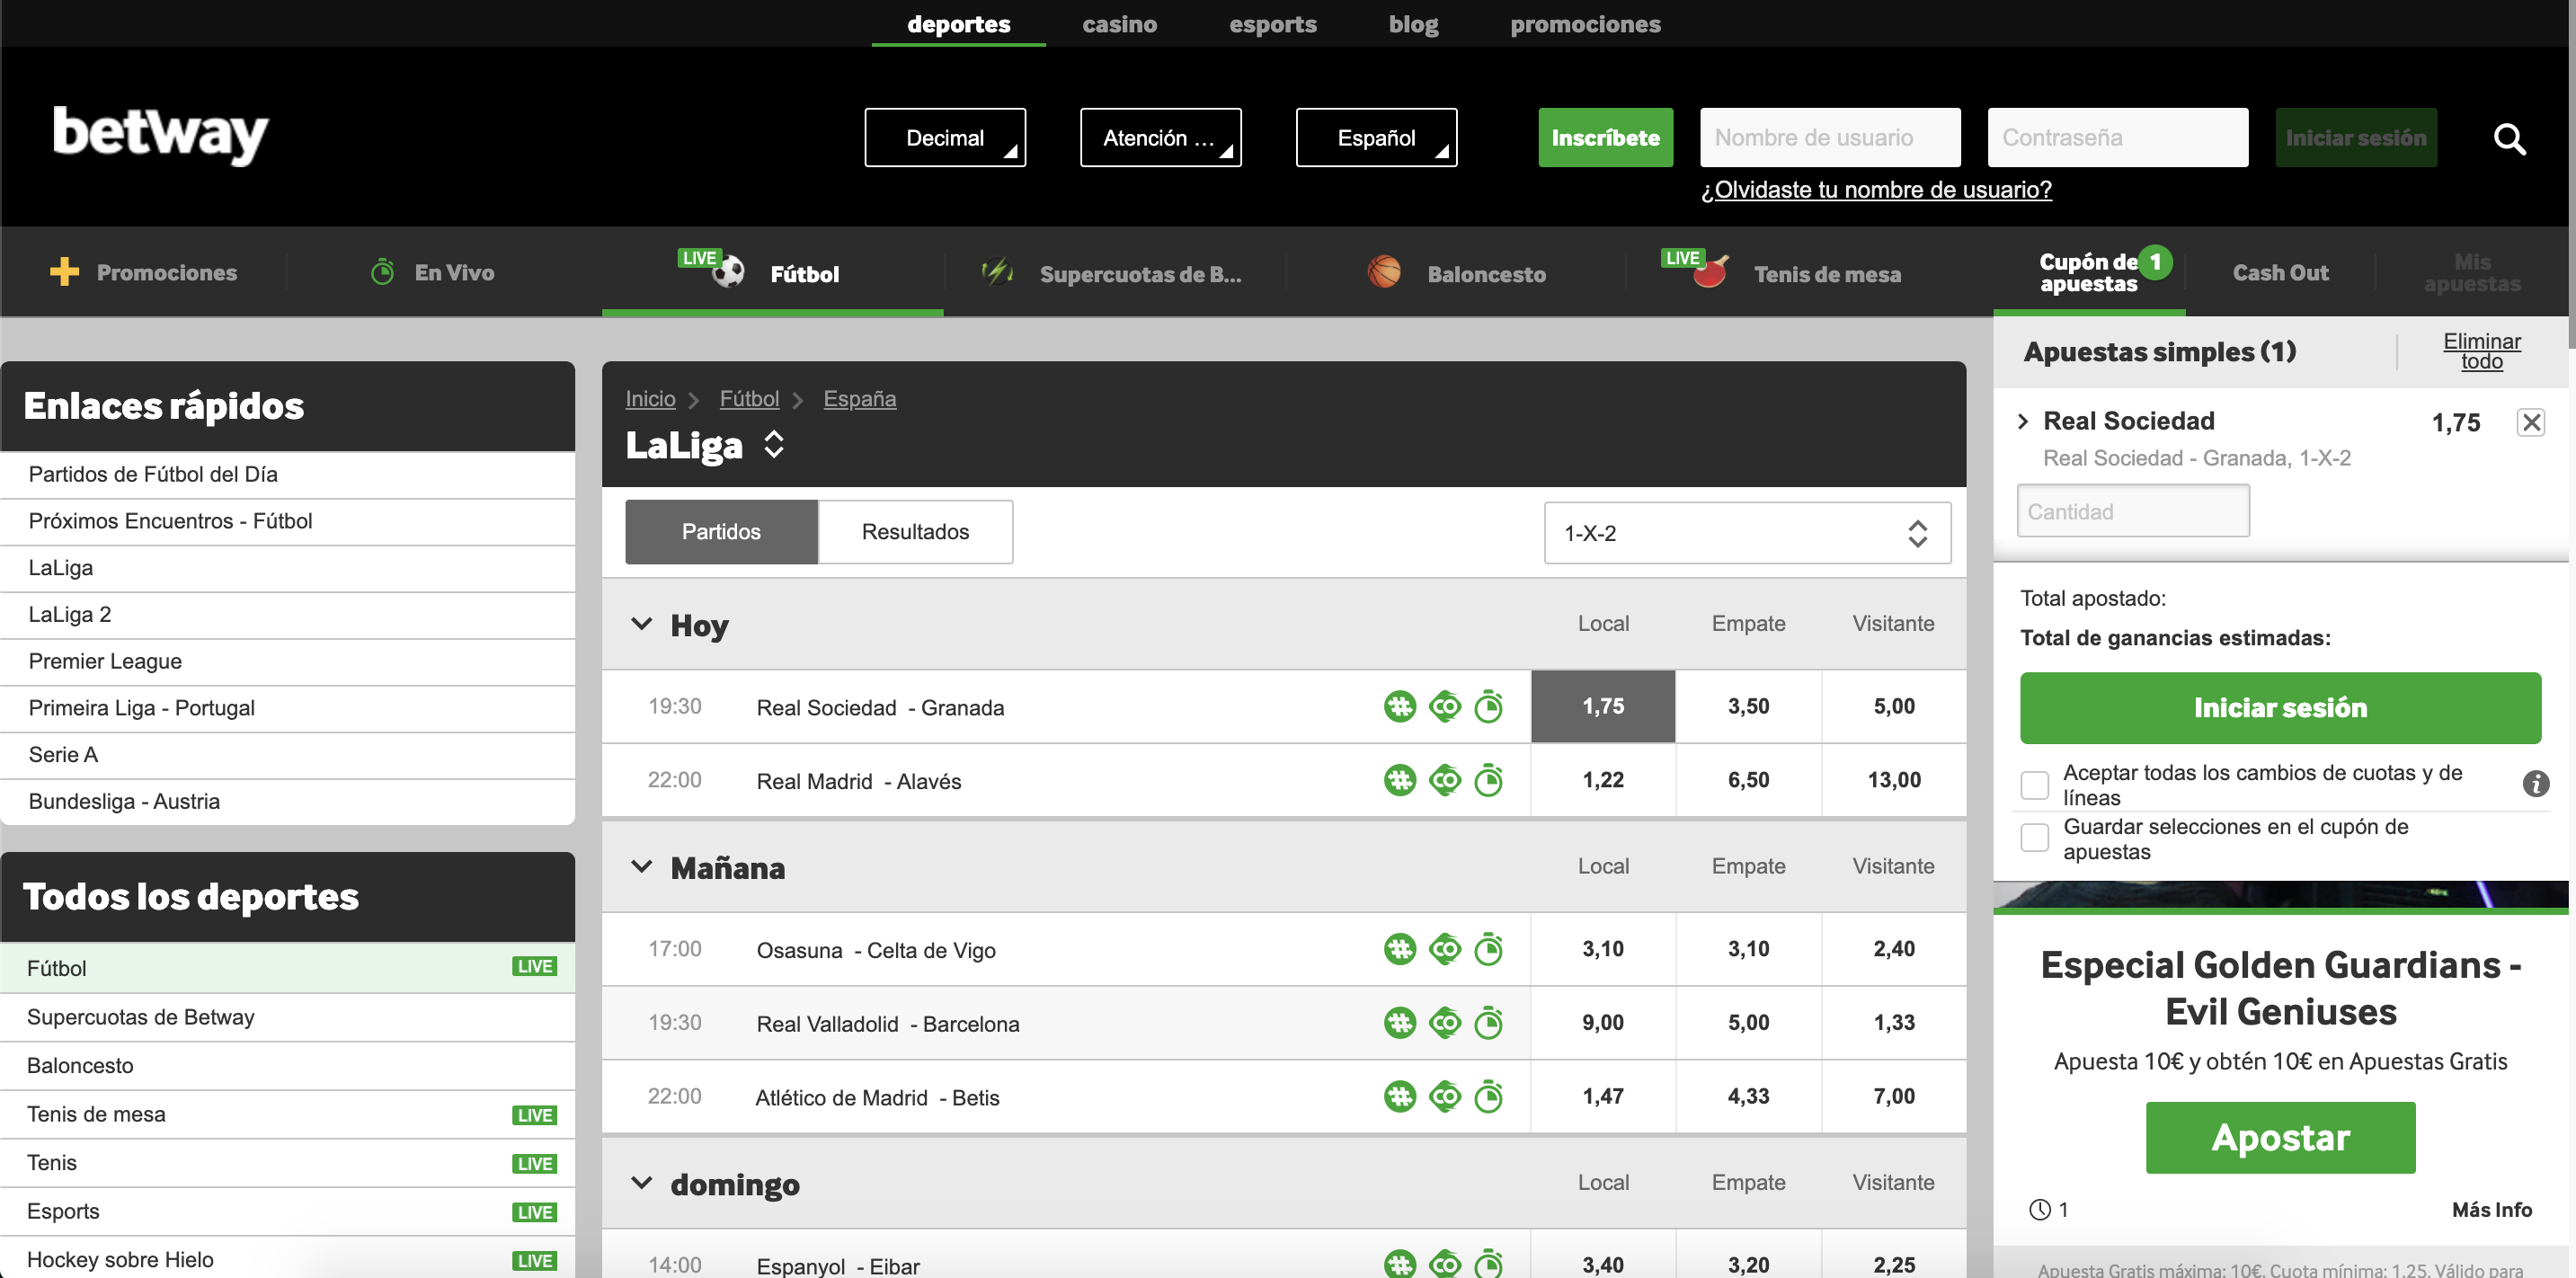This screenshot has width=2576, height=1278.
Task: Click the stopwatch icon for Atlético de Madrid - Betis
Action: [1489, 1096]
